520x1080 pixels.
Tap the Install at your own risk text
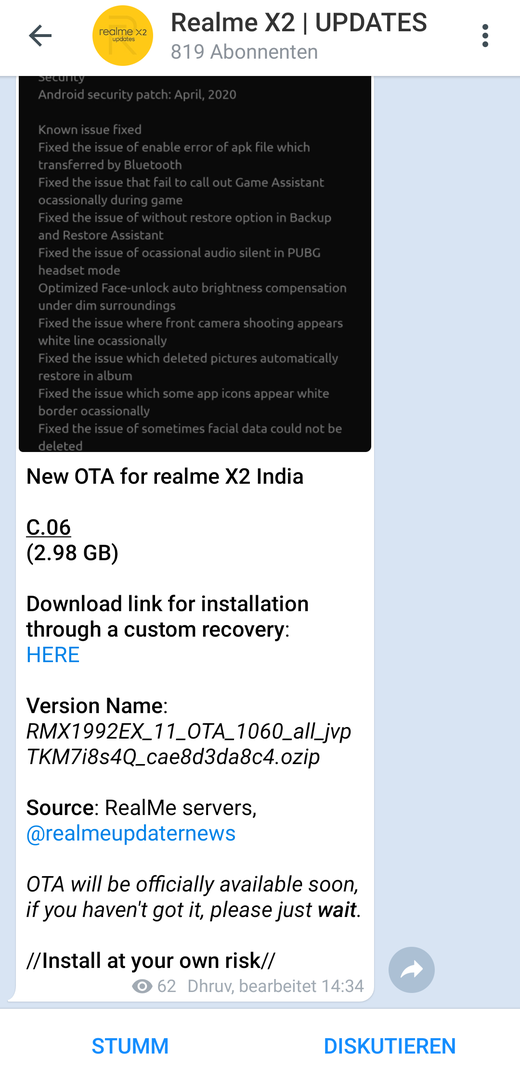[152, 960]
